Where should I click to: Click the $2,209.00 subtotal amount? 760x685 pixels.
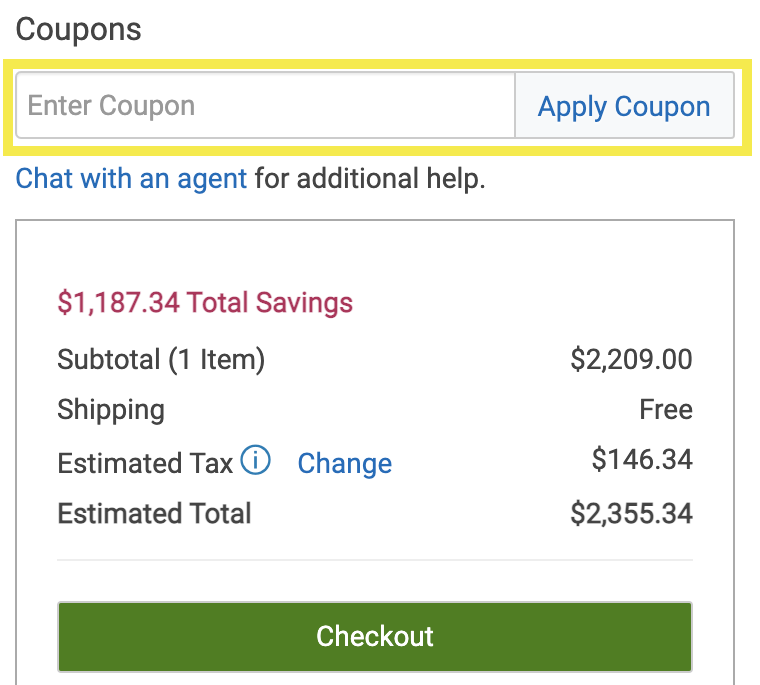[x=631, y=359]
